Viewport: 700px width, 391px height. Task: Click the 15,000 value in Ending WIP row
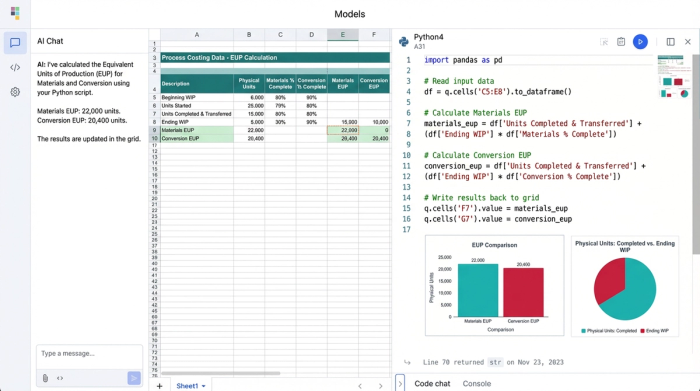343,122
